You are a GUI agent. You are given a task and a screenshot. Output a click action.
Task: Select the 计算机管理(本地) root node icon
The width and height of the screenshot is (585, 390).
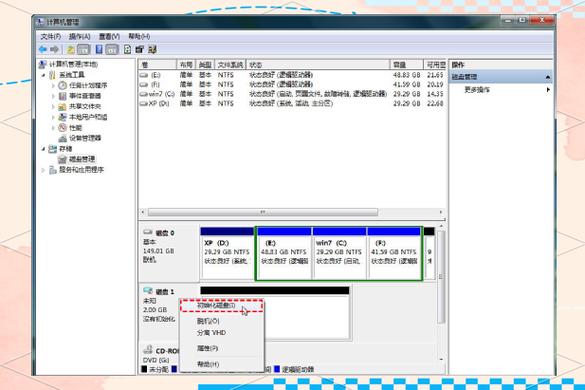[43, 65]
